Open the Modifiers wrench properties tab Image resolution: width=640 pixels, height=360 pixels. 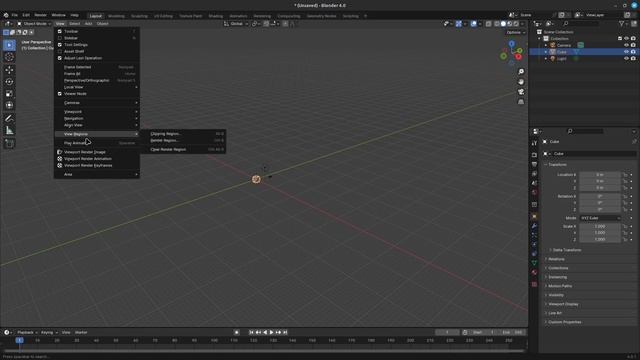(x=534, y=226)
